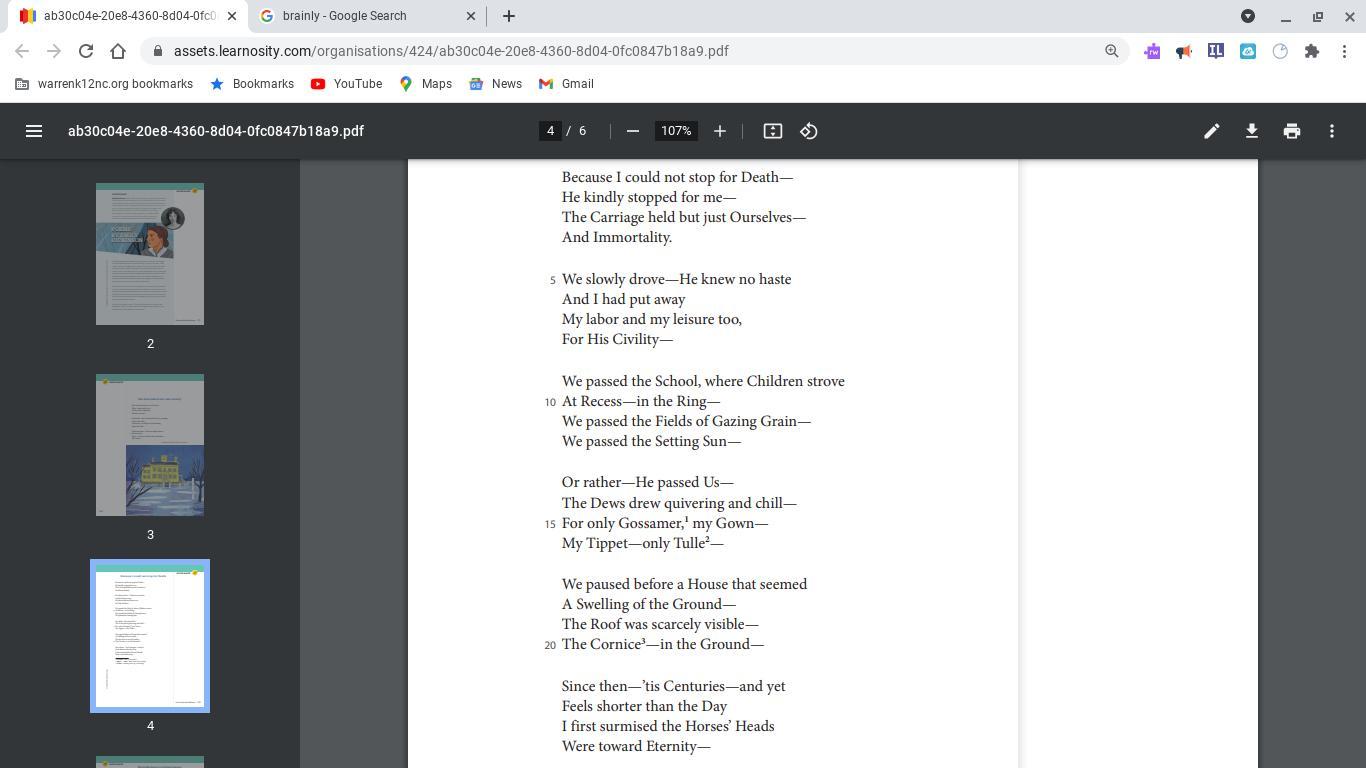This screenshot has width=1366, height=768.
Task: Go back to previous page in browser
Action: (22, 51)
